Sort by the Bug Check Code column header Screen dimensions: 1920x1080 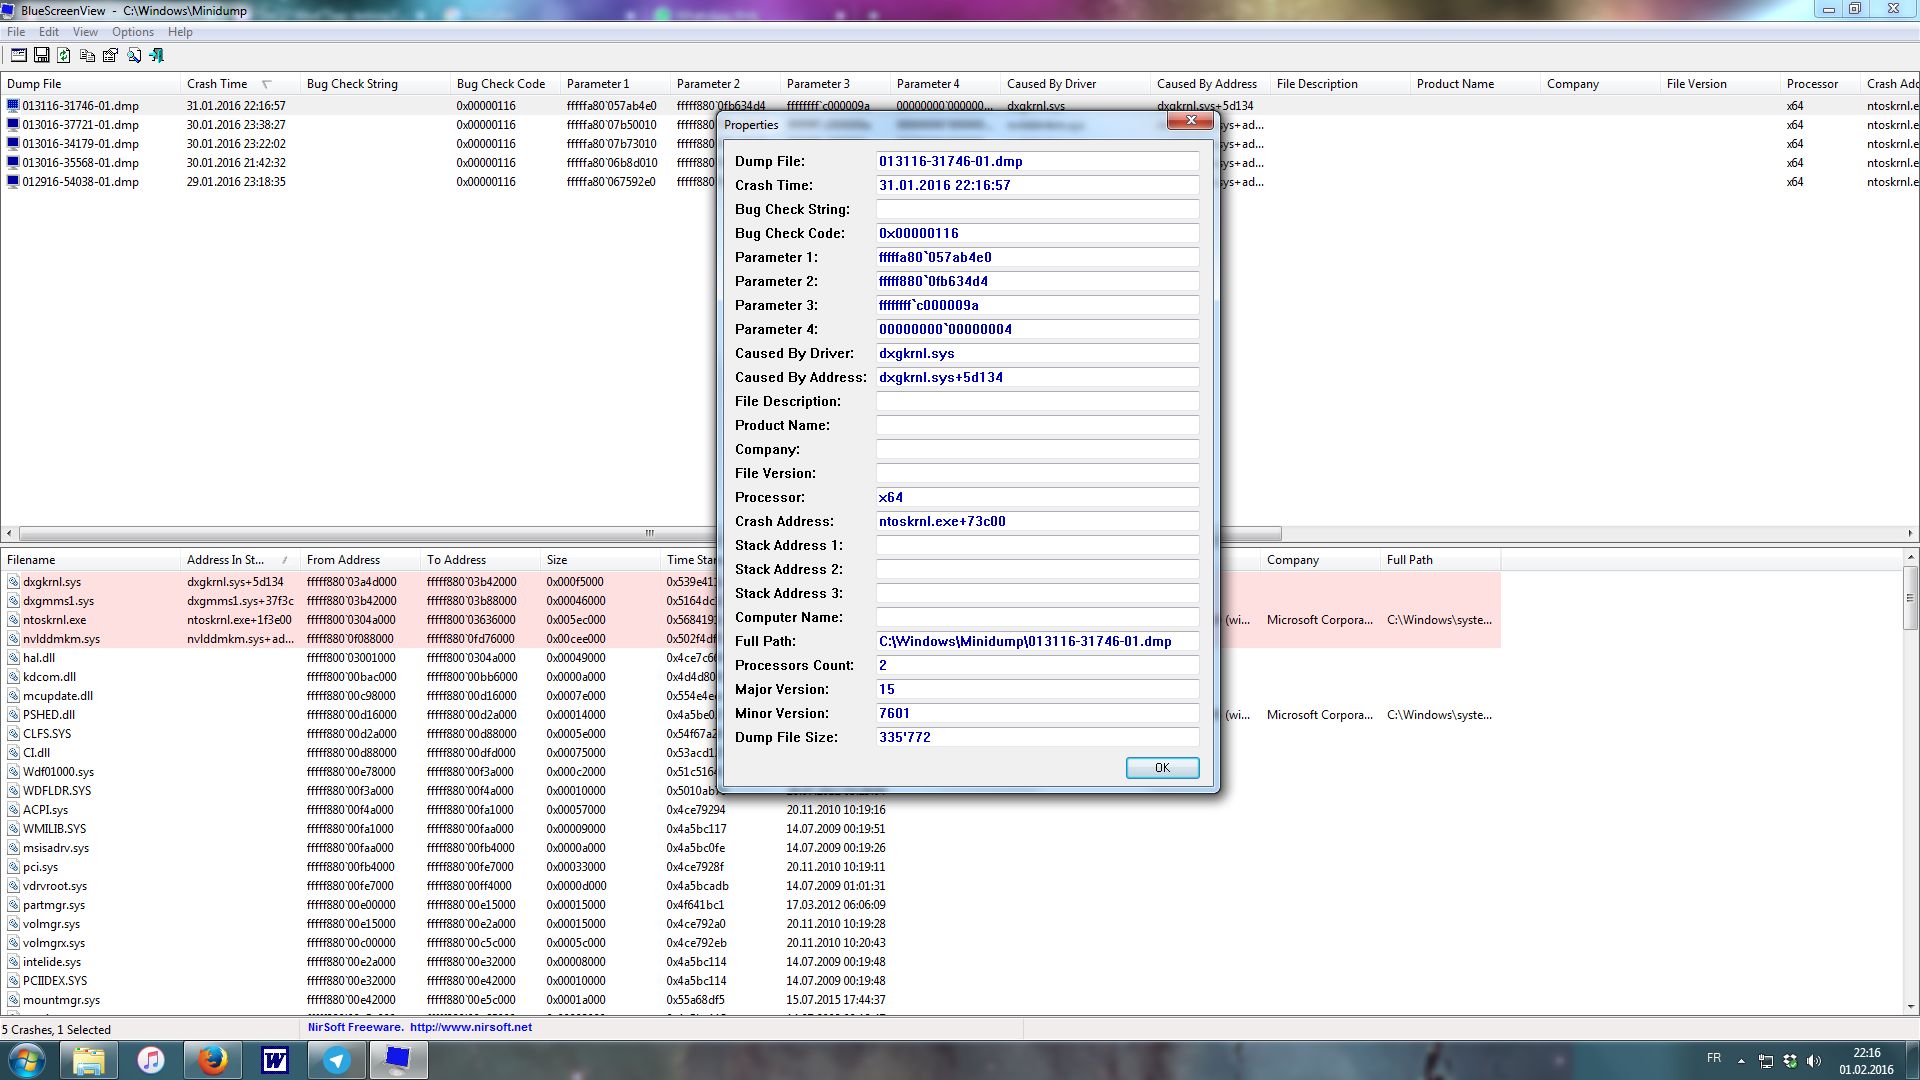pyautogui.click(x=504, y=84)
